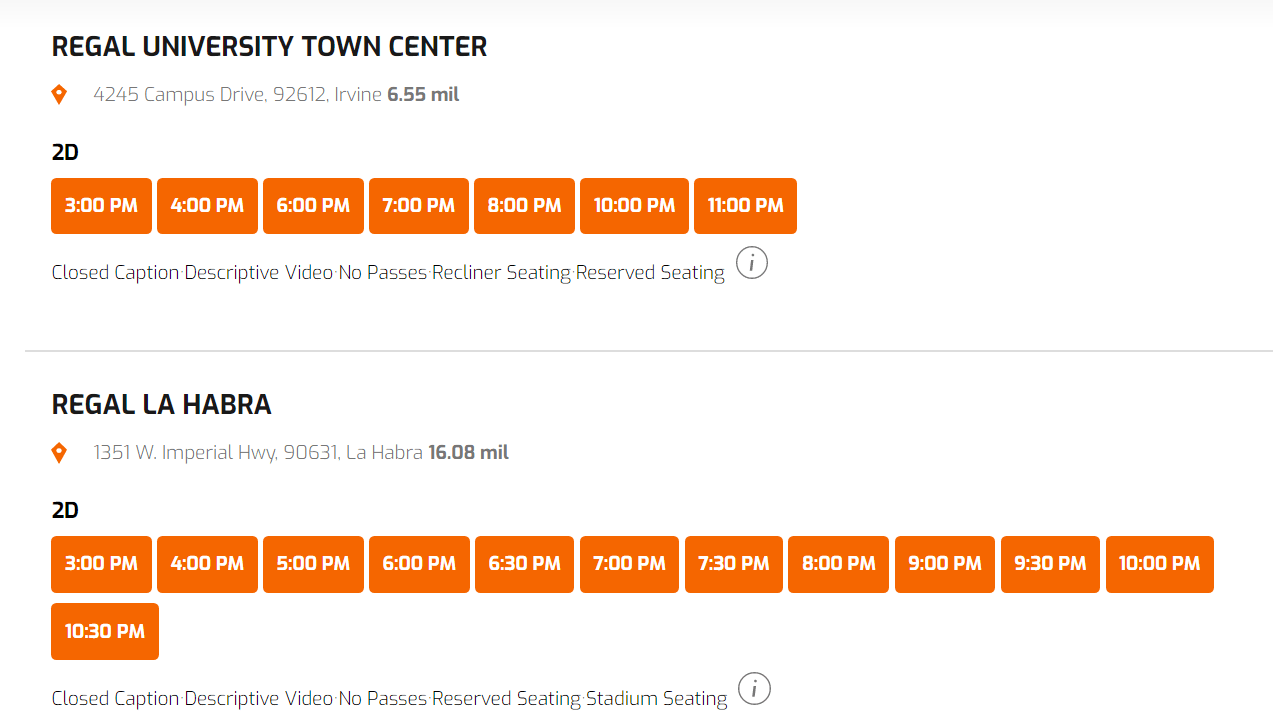Viewport: 1273px width, 712px height.
Task: Click the Stadium Seating label under La Habra
Action: [x=657, y=697]
